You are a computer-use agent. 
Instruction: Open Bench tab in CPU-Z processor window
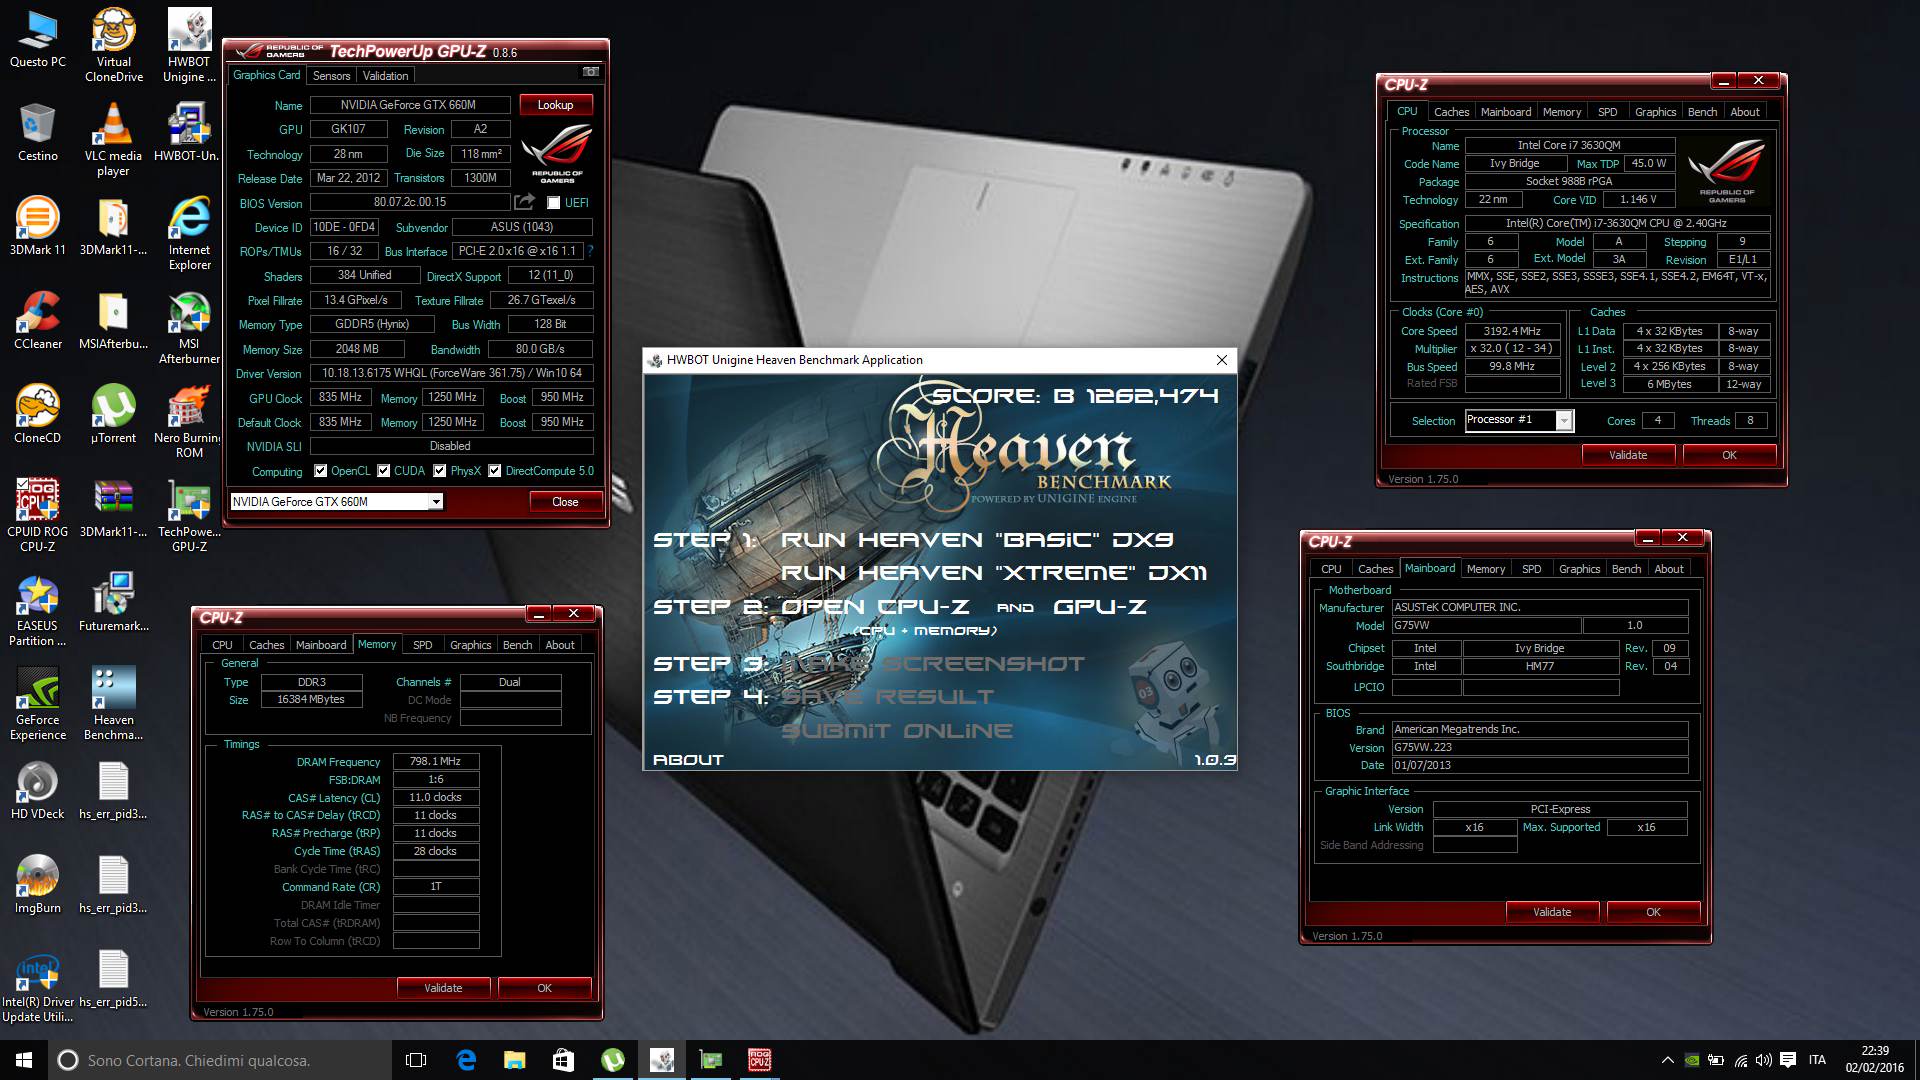1702,112
